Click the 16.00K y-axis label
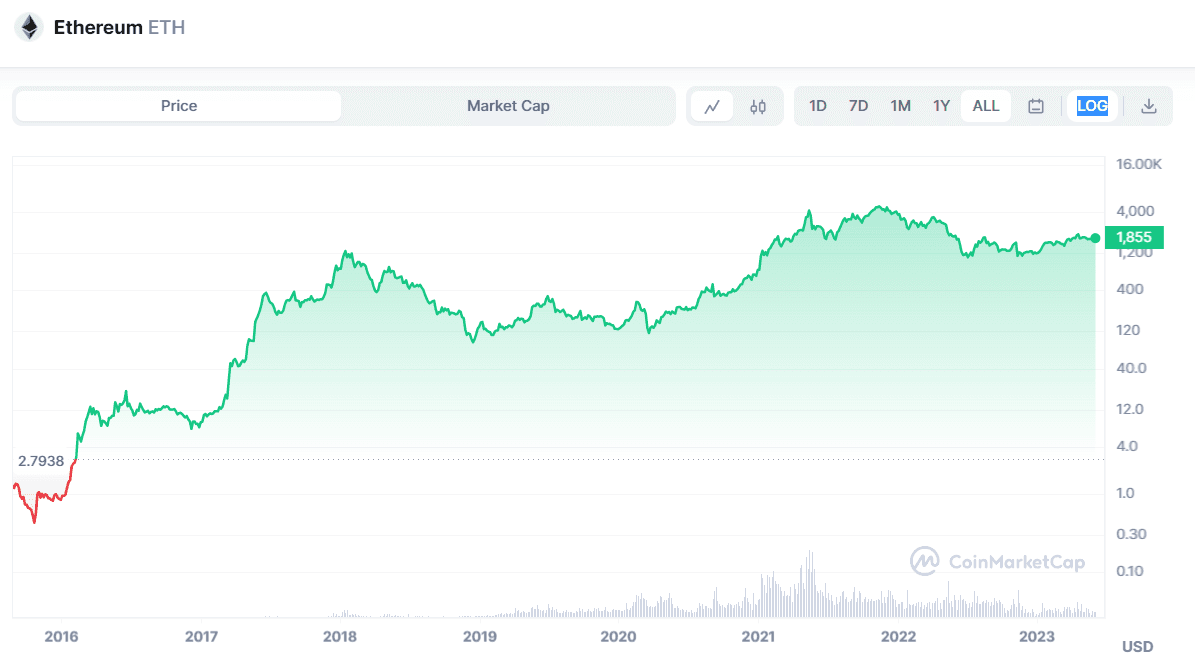Screen dimensions: 1195x663 tap(1139, 164)
